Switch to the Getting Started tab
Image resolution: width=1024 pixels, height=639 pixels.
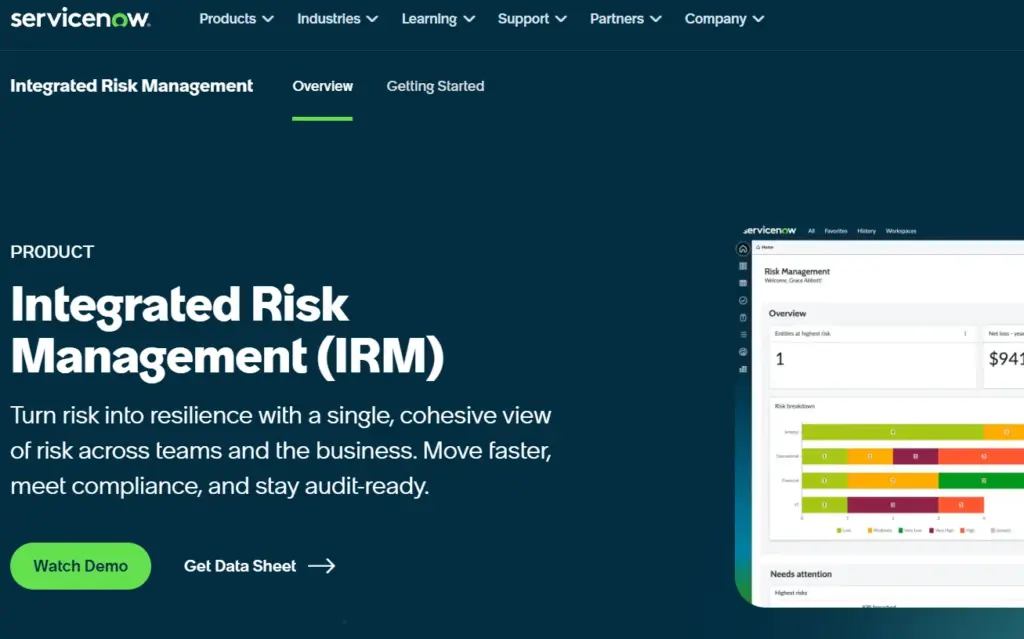436,86
